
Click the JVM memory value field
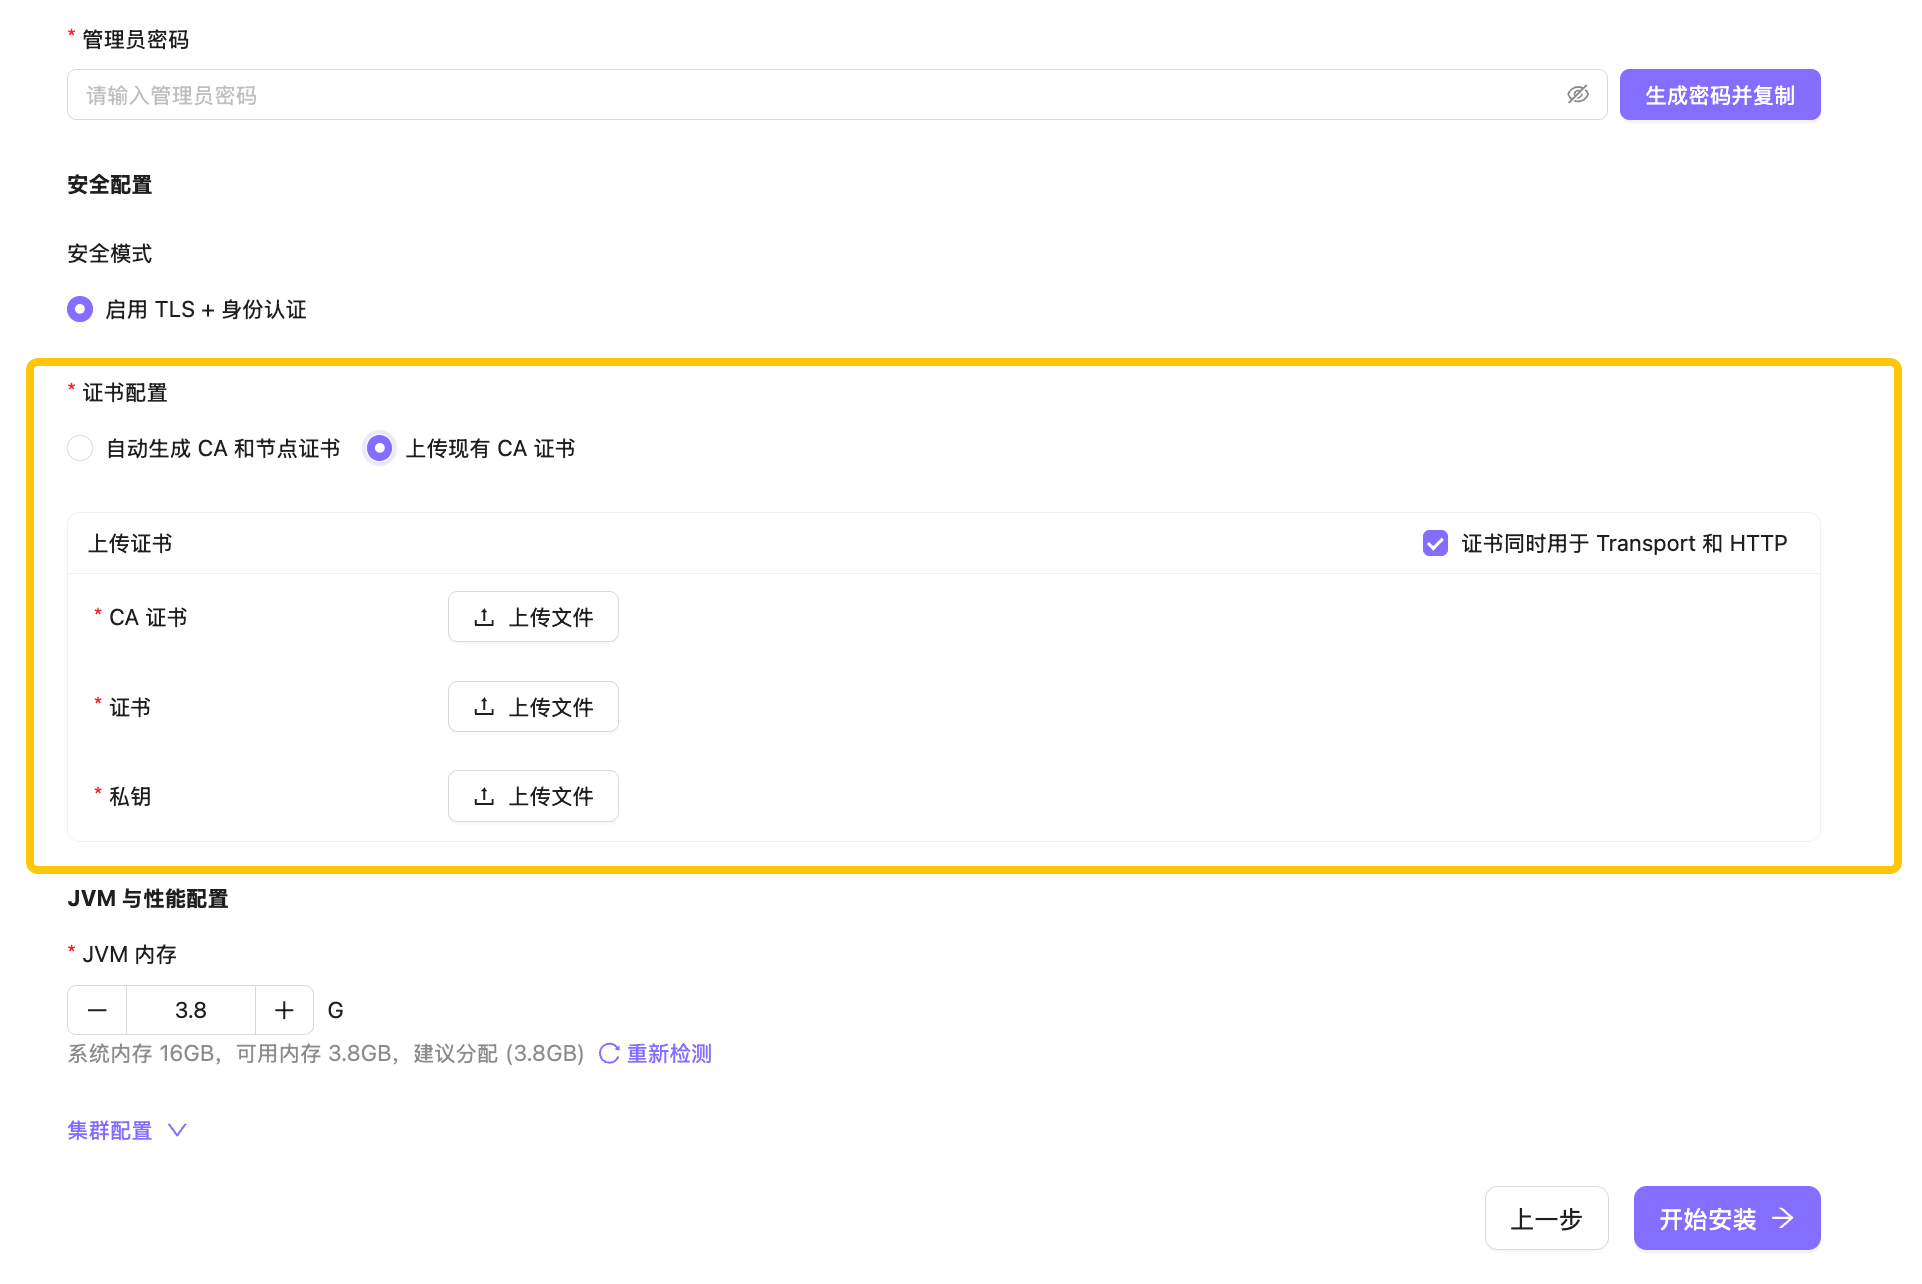click(x=190, y=1010)
